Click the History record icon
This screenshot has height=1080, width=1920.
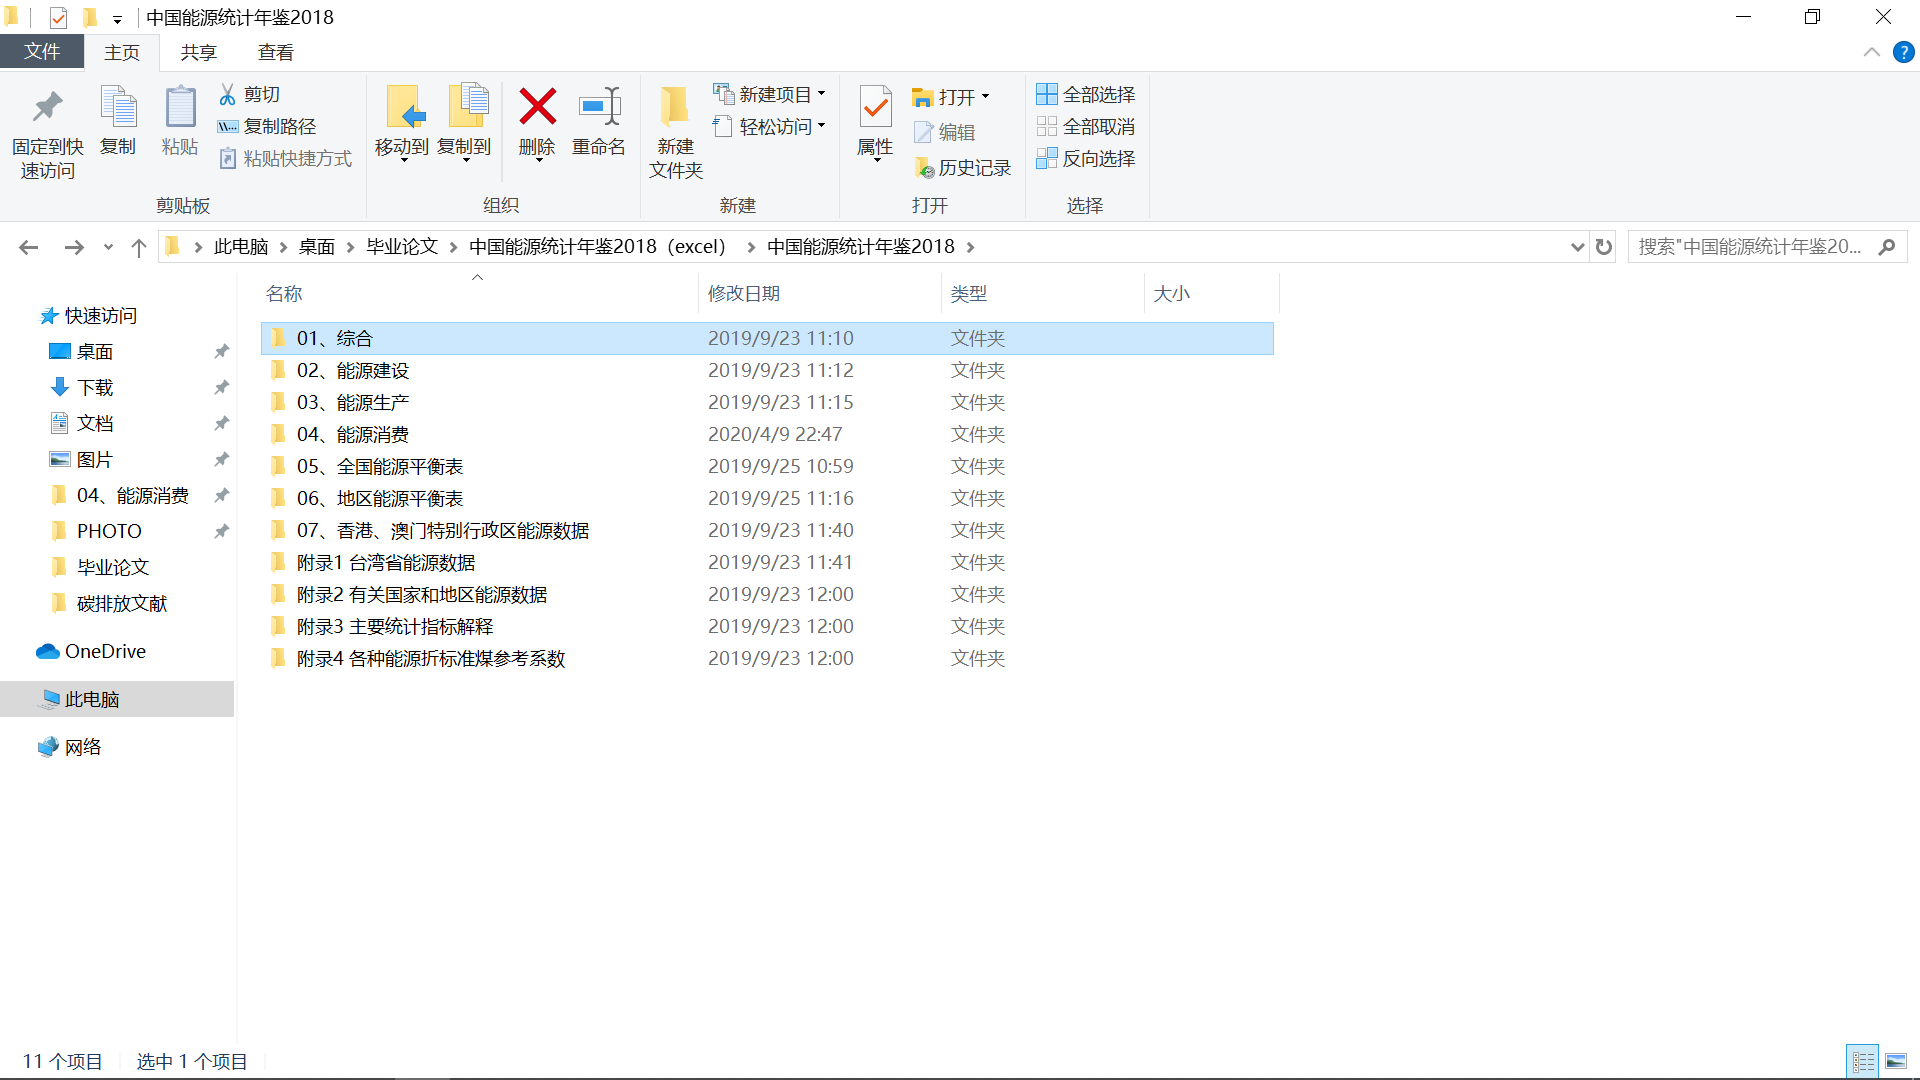[924, 168]
